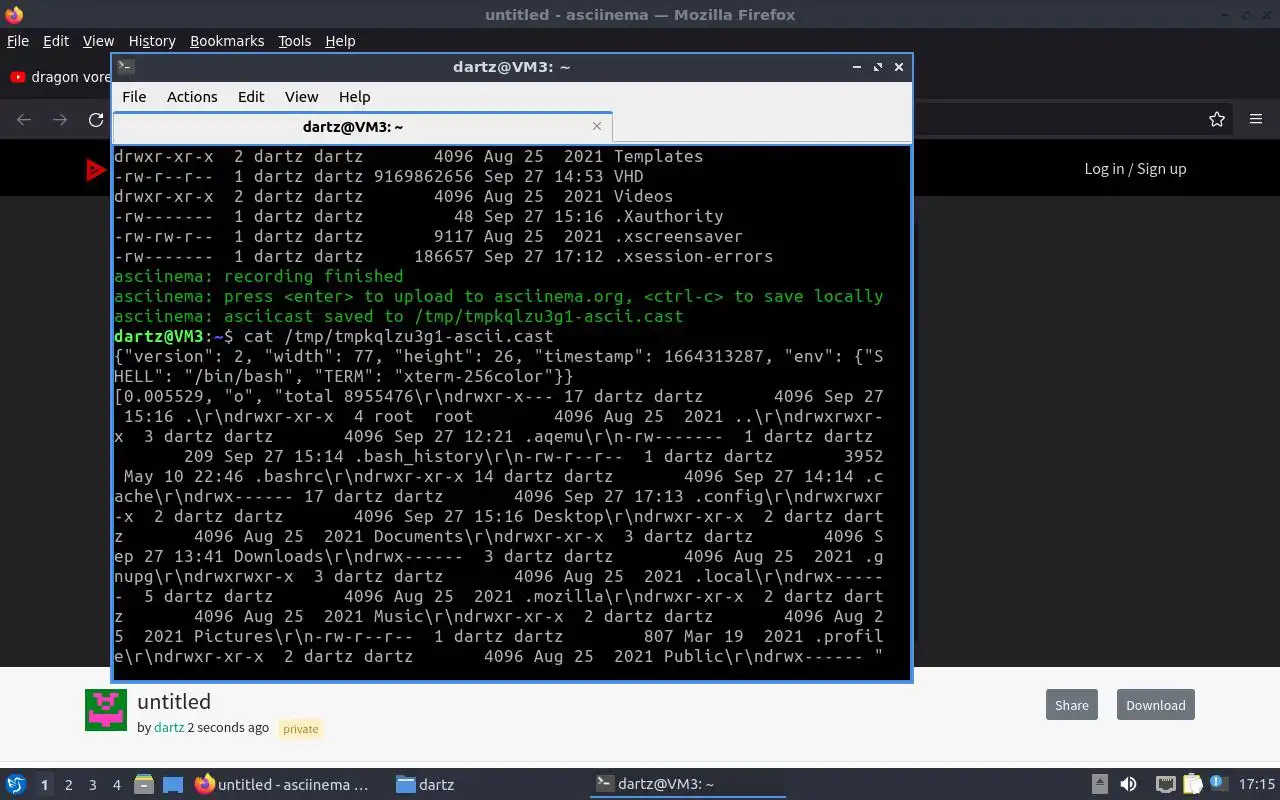The image size is (1280, 800).
Task: Click the .xsession-errors file name
Action: pos(693,256)
